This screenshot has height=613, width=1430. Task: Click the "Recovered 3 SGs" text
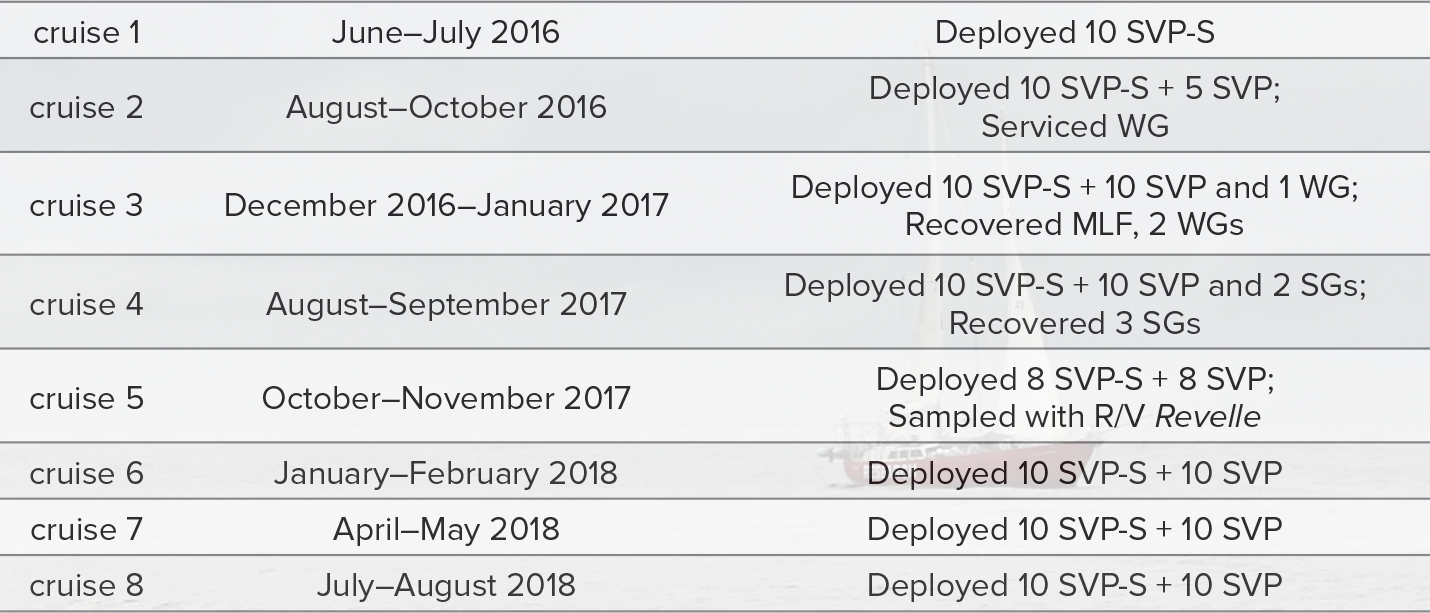point(1075,323)
